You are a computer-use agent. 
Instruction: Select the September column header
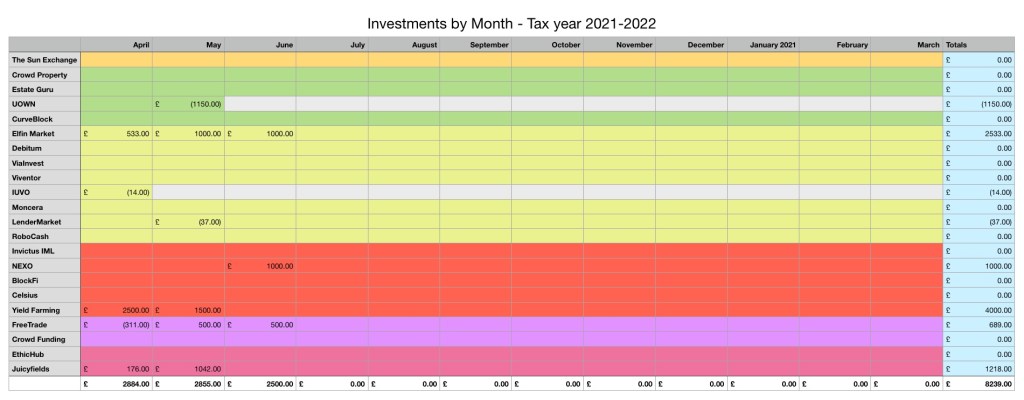click(475, 45)
